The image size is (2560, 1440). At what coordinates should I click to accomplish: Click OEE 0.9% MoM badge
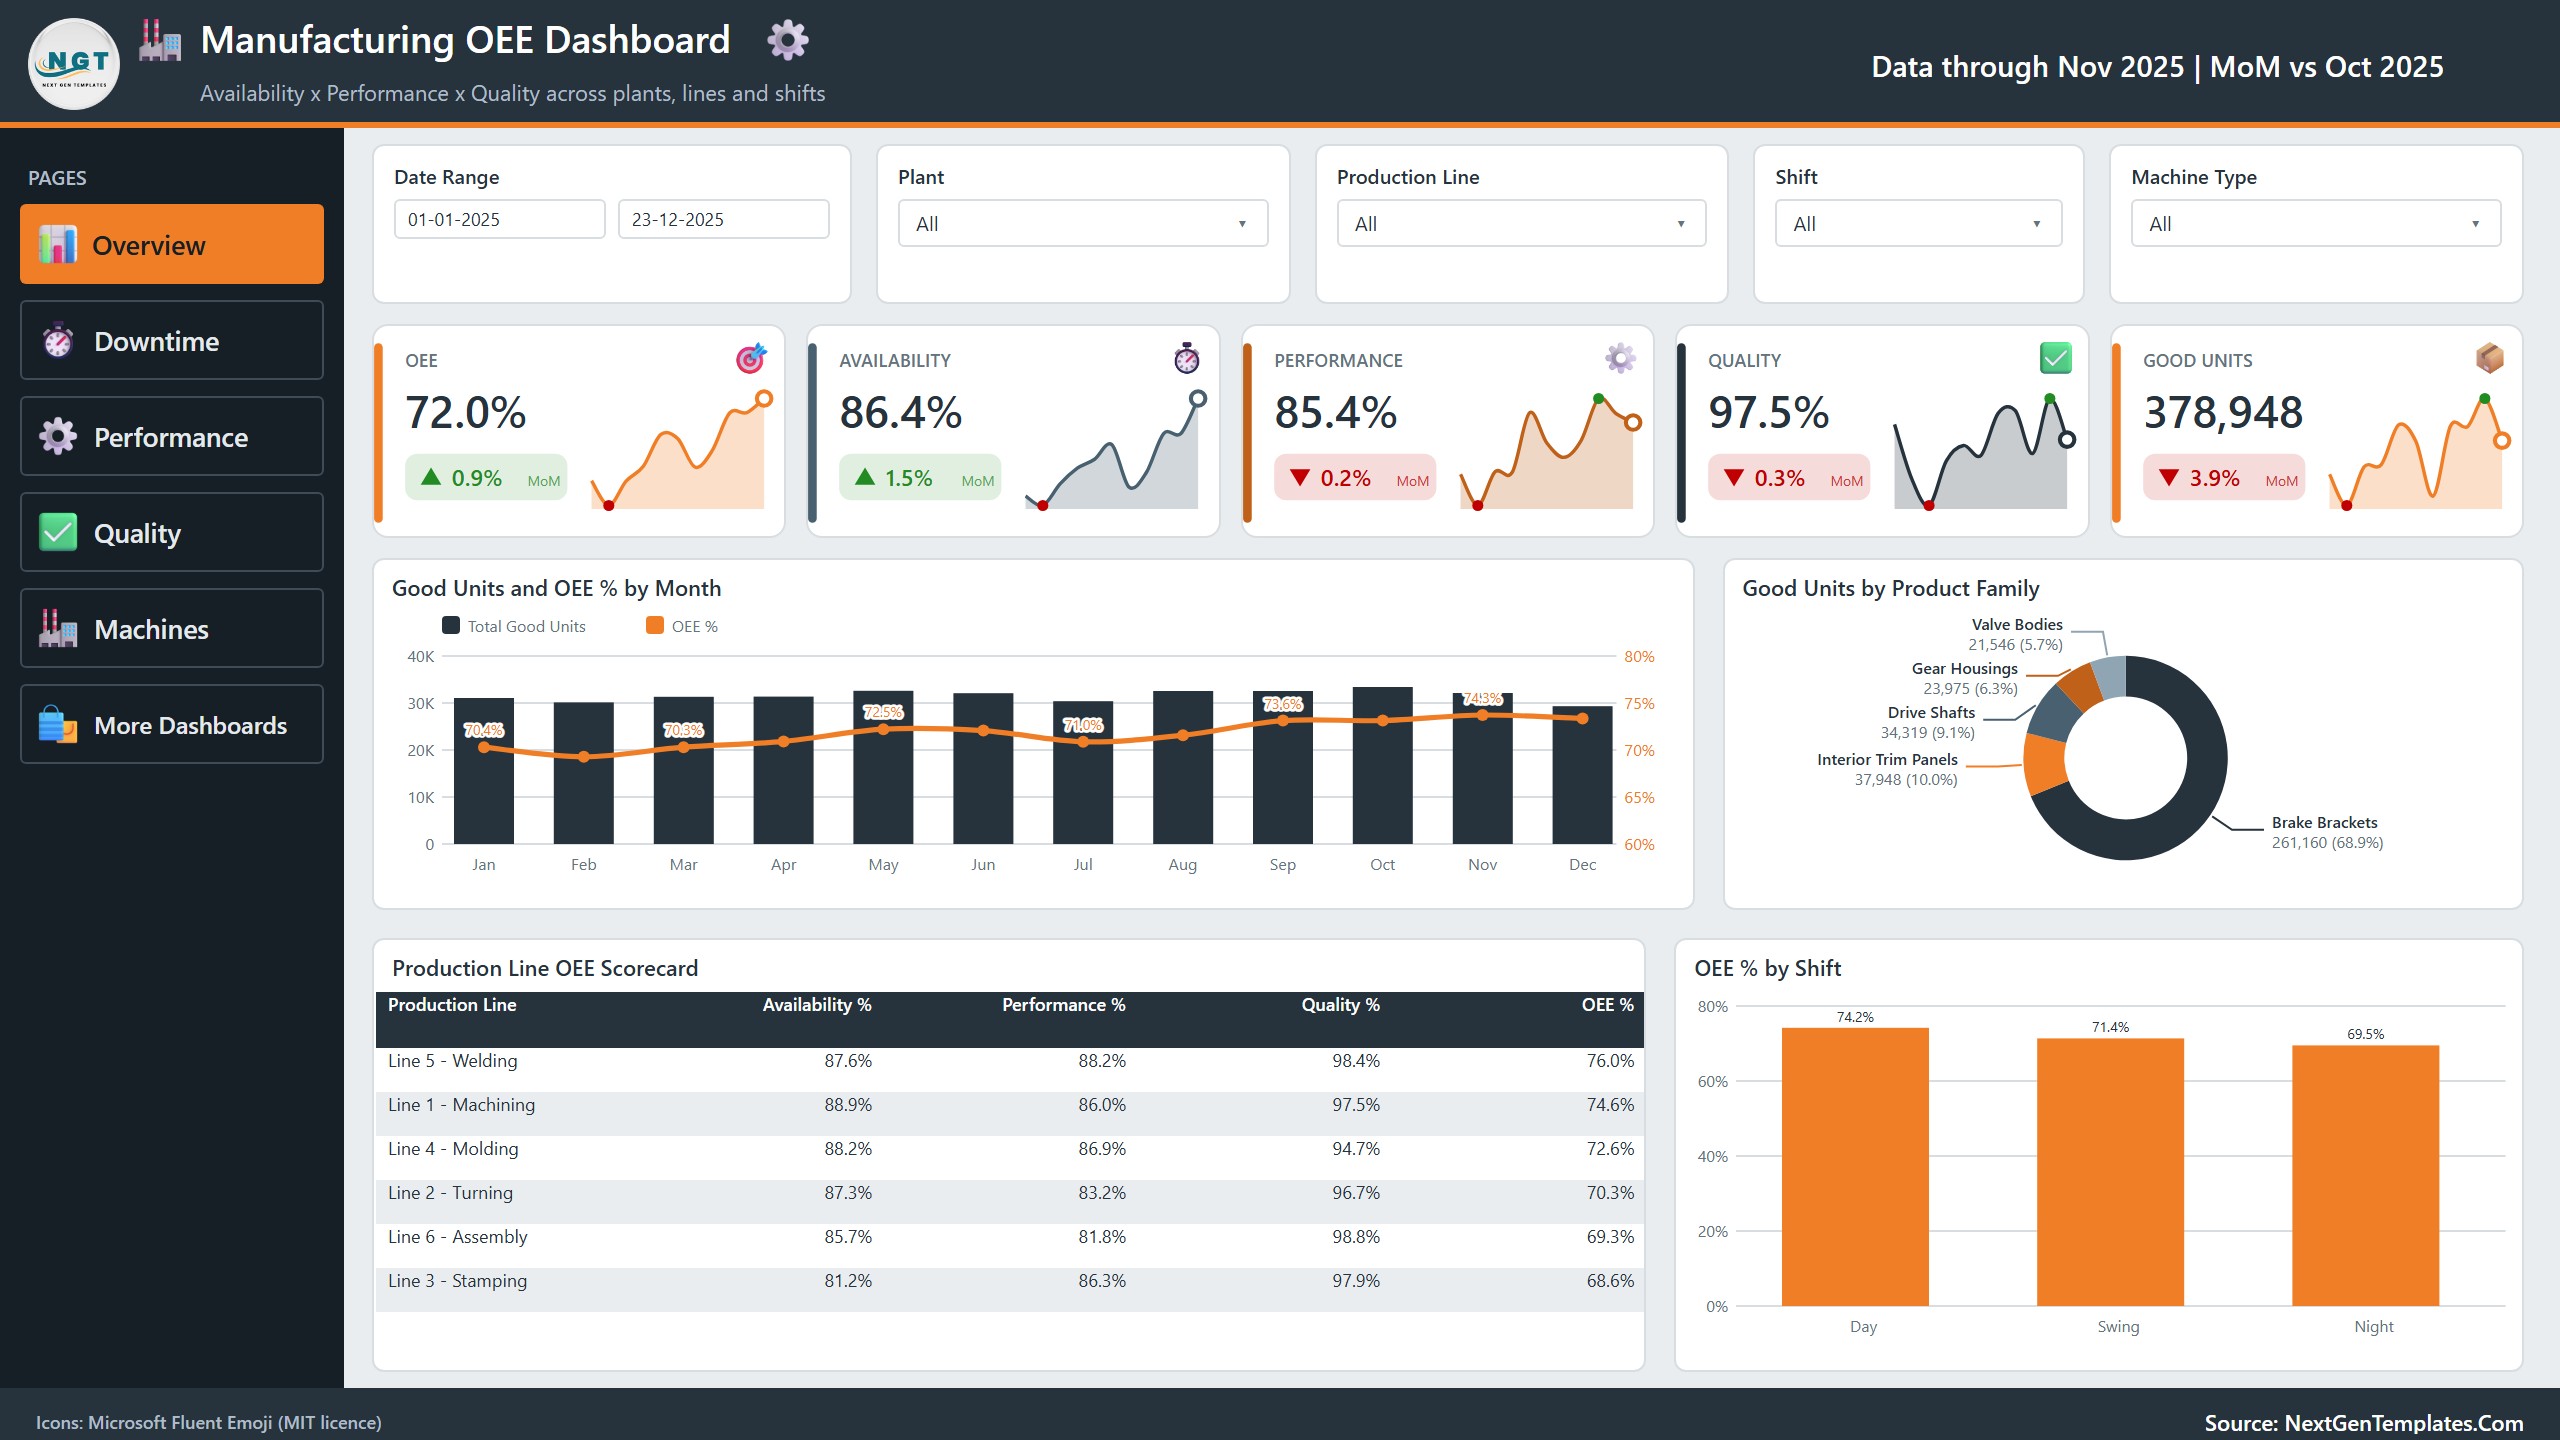coord(486,478)
